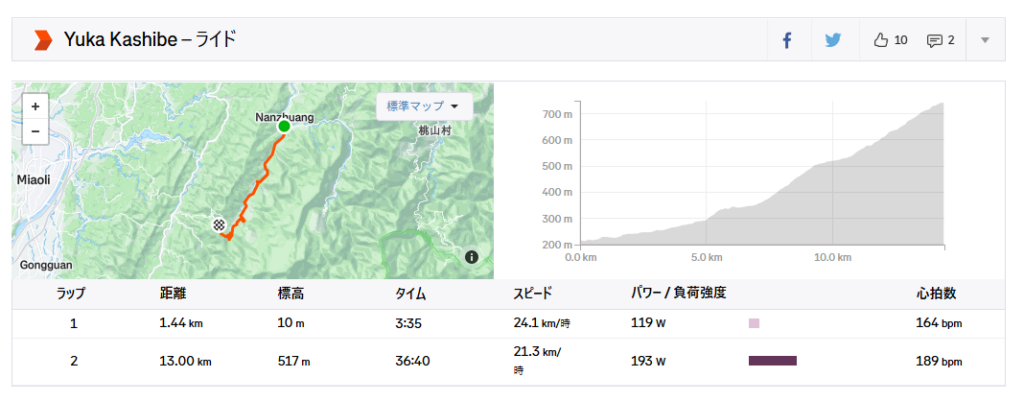Click the checkered finish flag marker

(x=218, y=224)
